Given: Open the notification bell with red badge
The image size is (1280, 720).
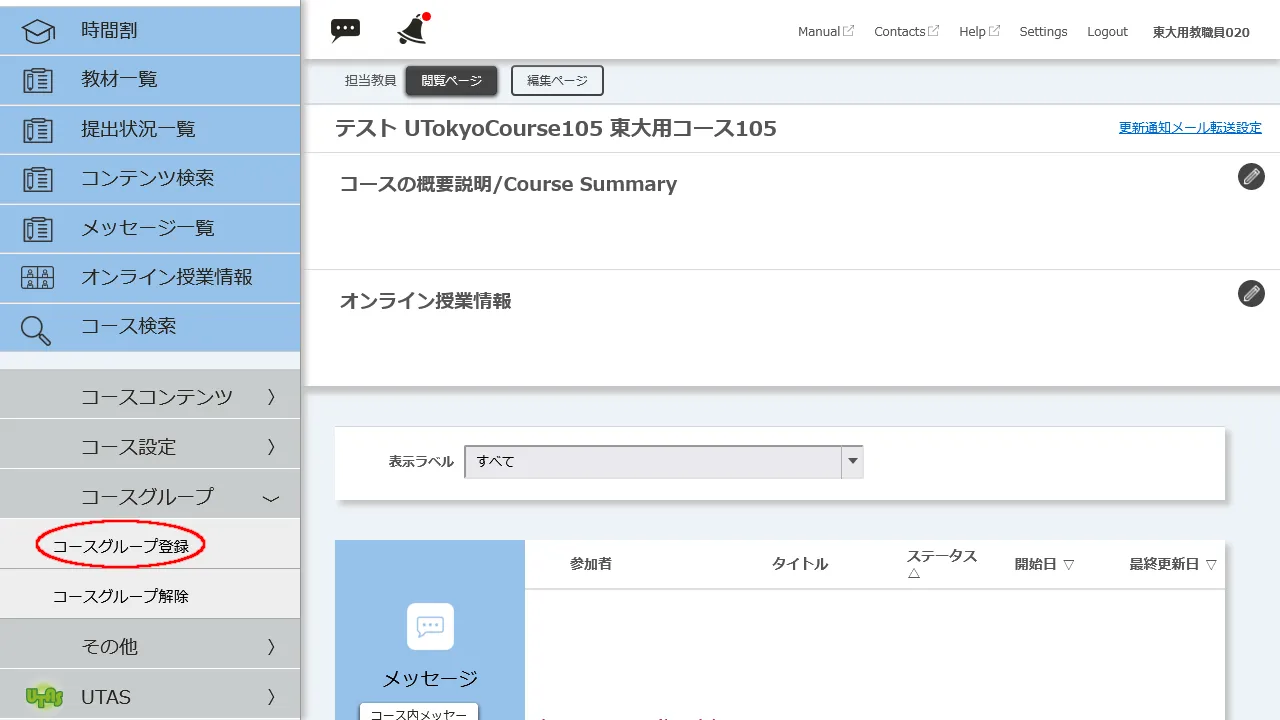Looking at the screenshot, I should coord(411,29).
